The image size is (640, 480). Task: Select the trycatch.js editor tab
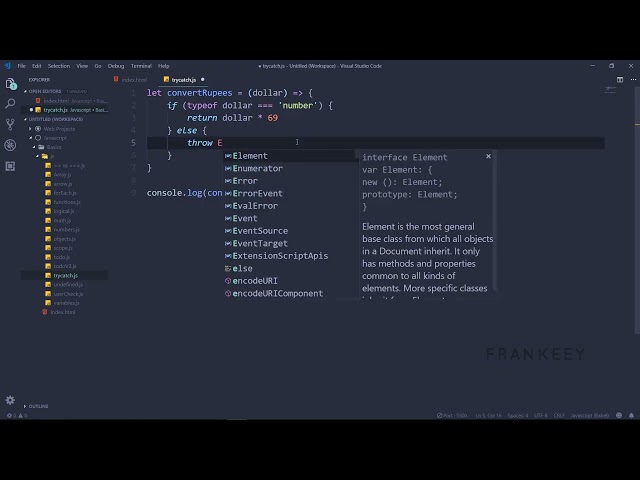(184, 80)
